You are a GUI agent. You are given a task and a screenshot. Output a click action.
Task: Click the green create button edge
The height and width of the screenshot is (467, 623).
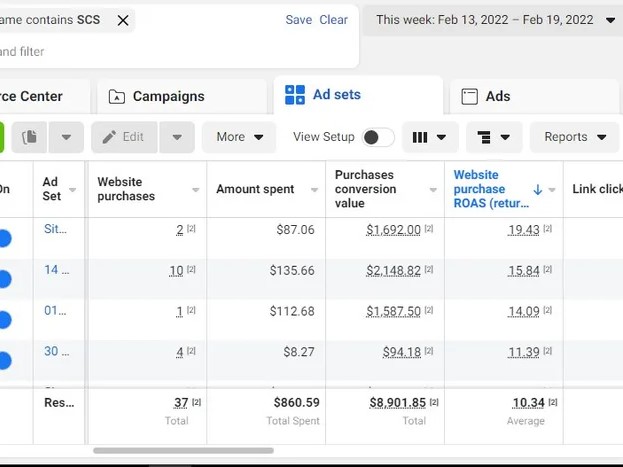(2, 137)
